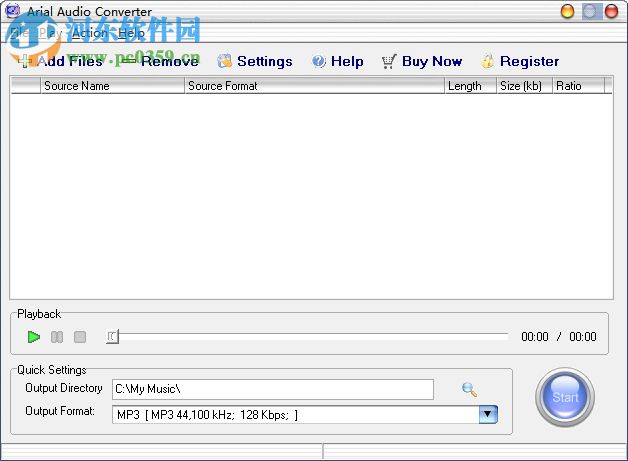Click the Stop playback button
The width and height of the screenshot is (628, 461).
(80, 337)
